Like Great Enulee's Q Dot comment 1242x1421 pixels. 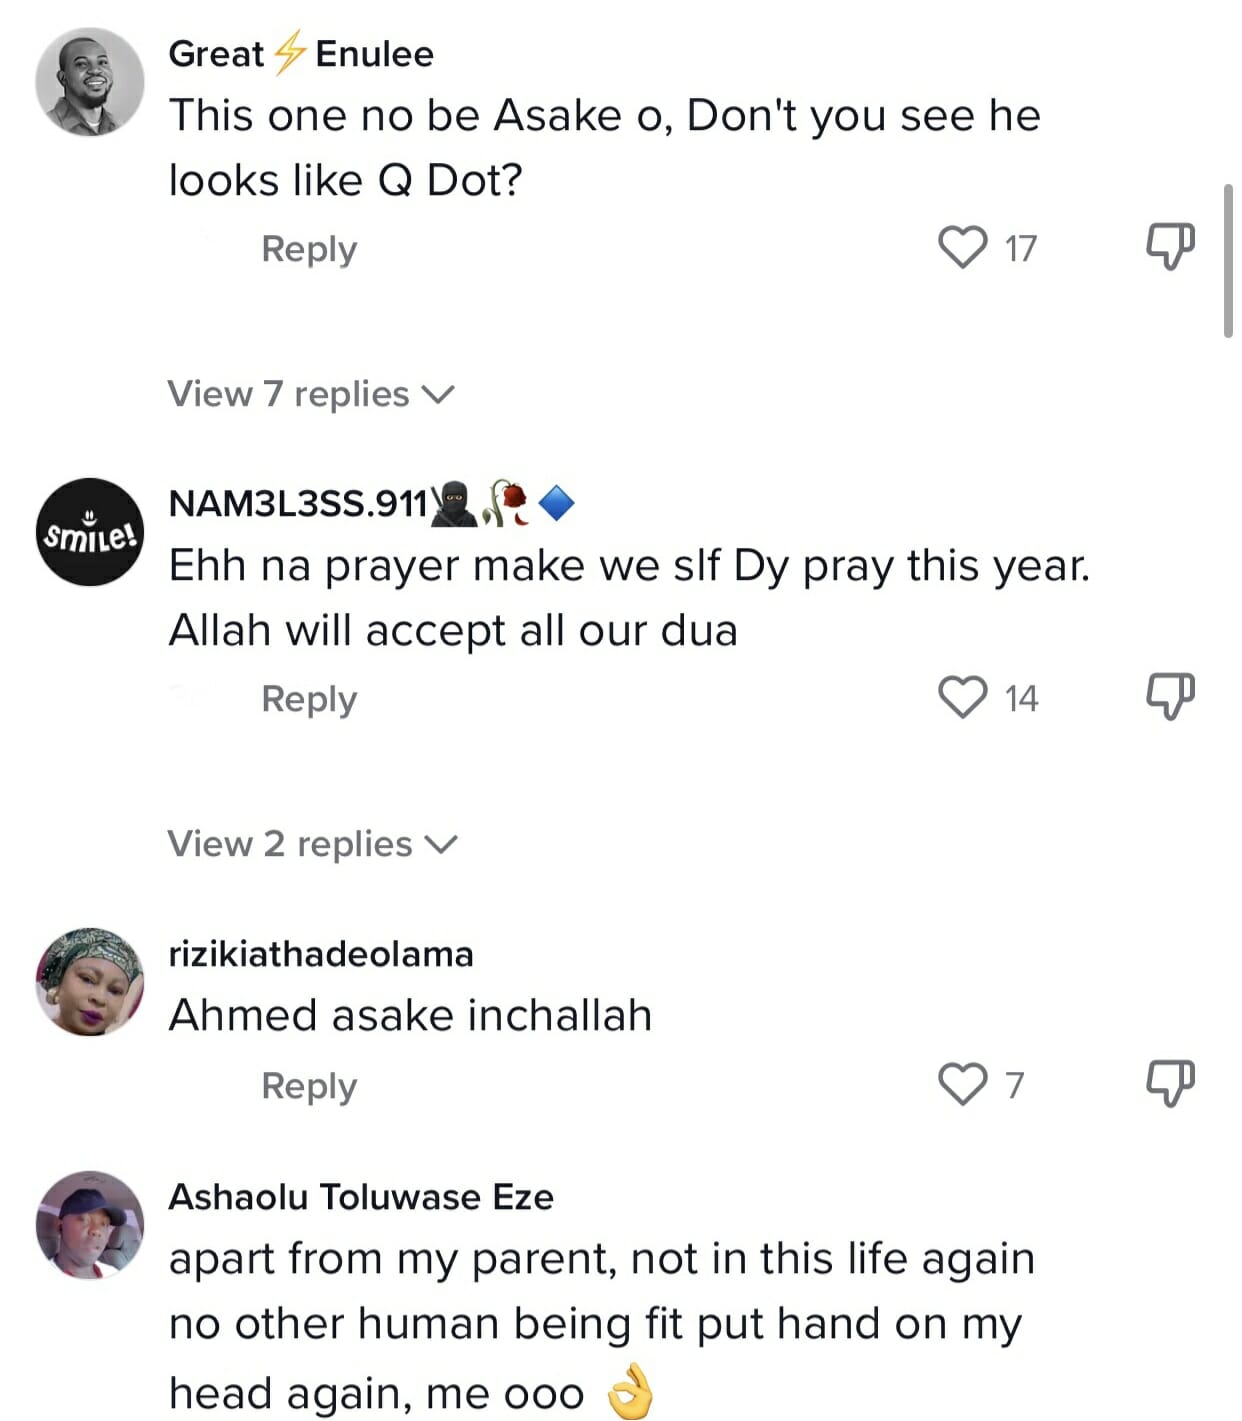pos(963,247)
